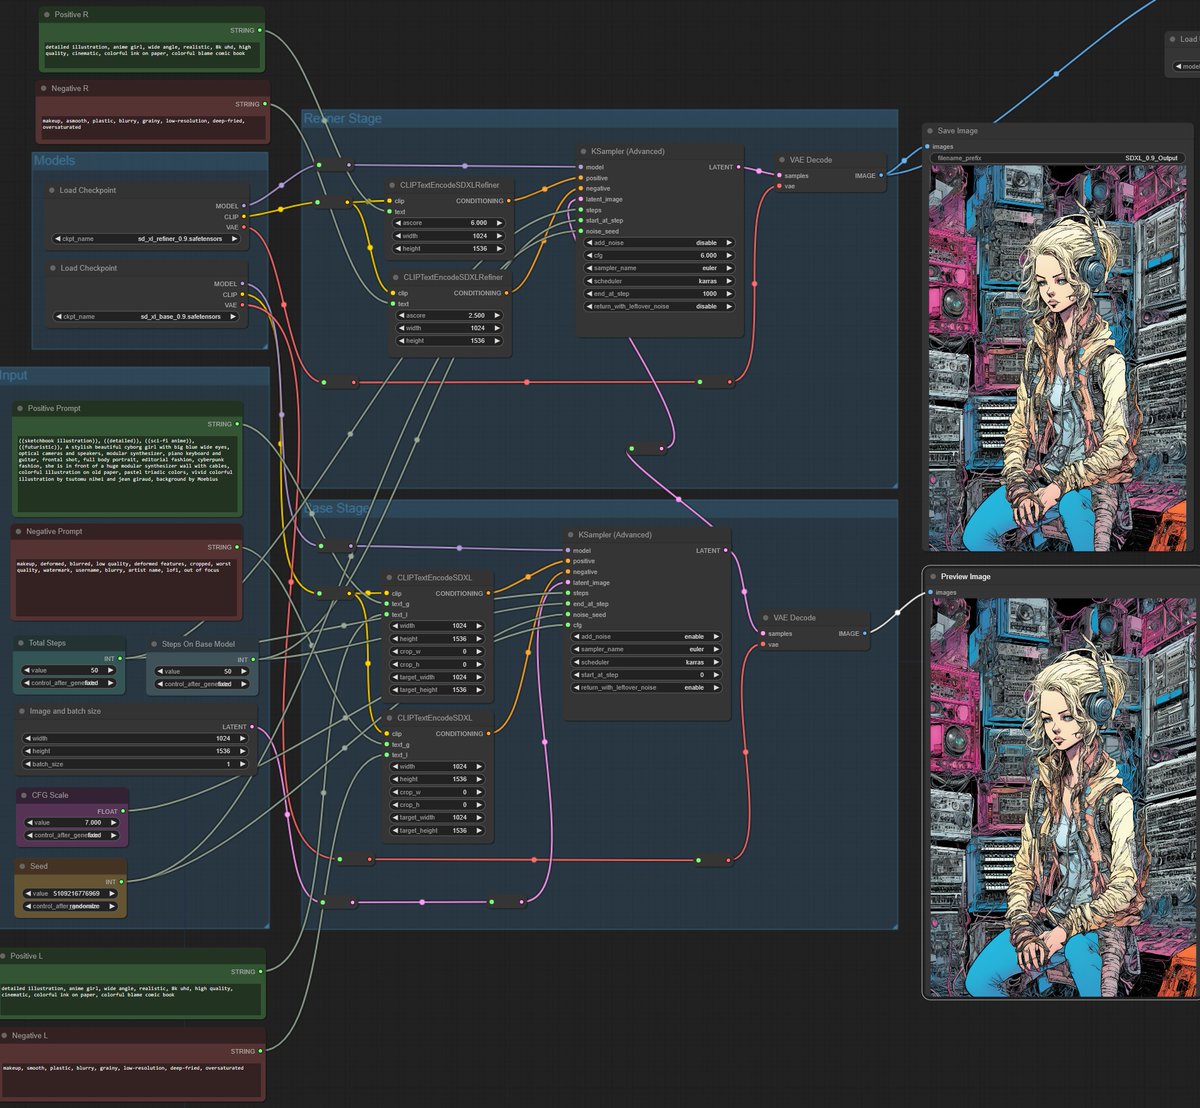Click the left arrow on Seed value field
Image resolution: width=1200 pixels, height=1108 pixels.
click(27, 893)
